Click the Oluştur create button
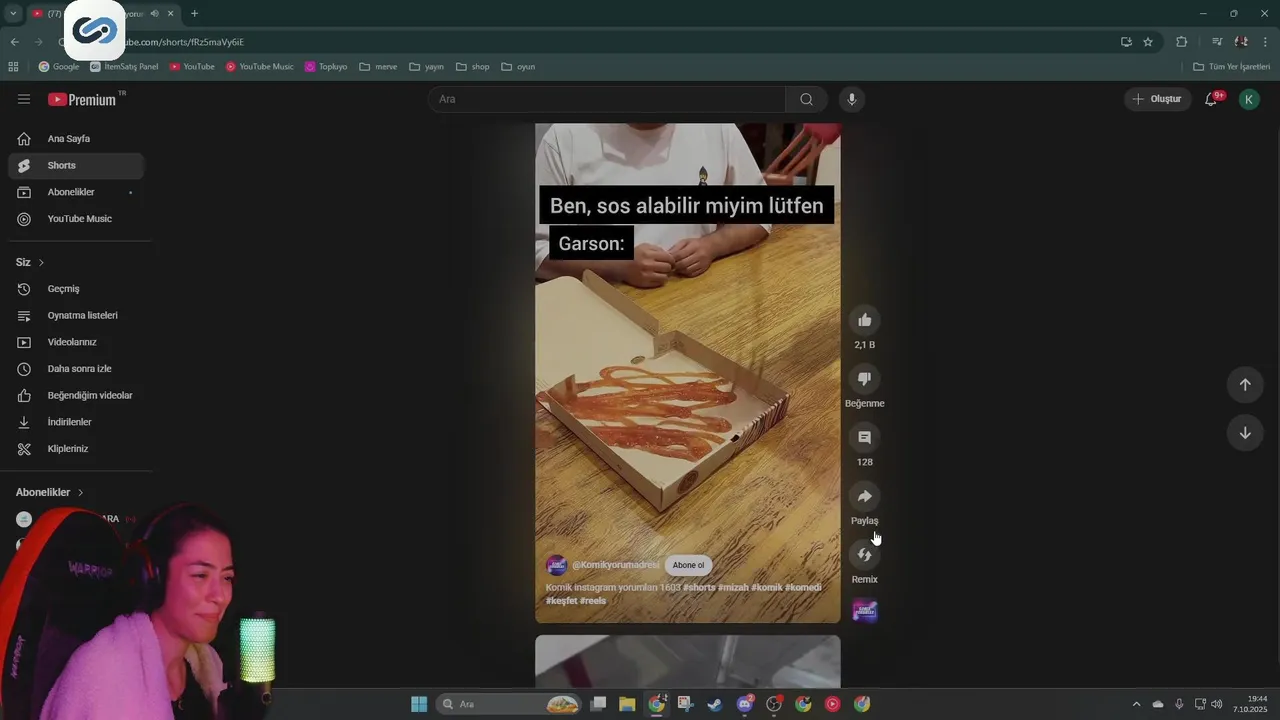Viewport: 1280px width, 720px height. click(1158, 99)
